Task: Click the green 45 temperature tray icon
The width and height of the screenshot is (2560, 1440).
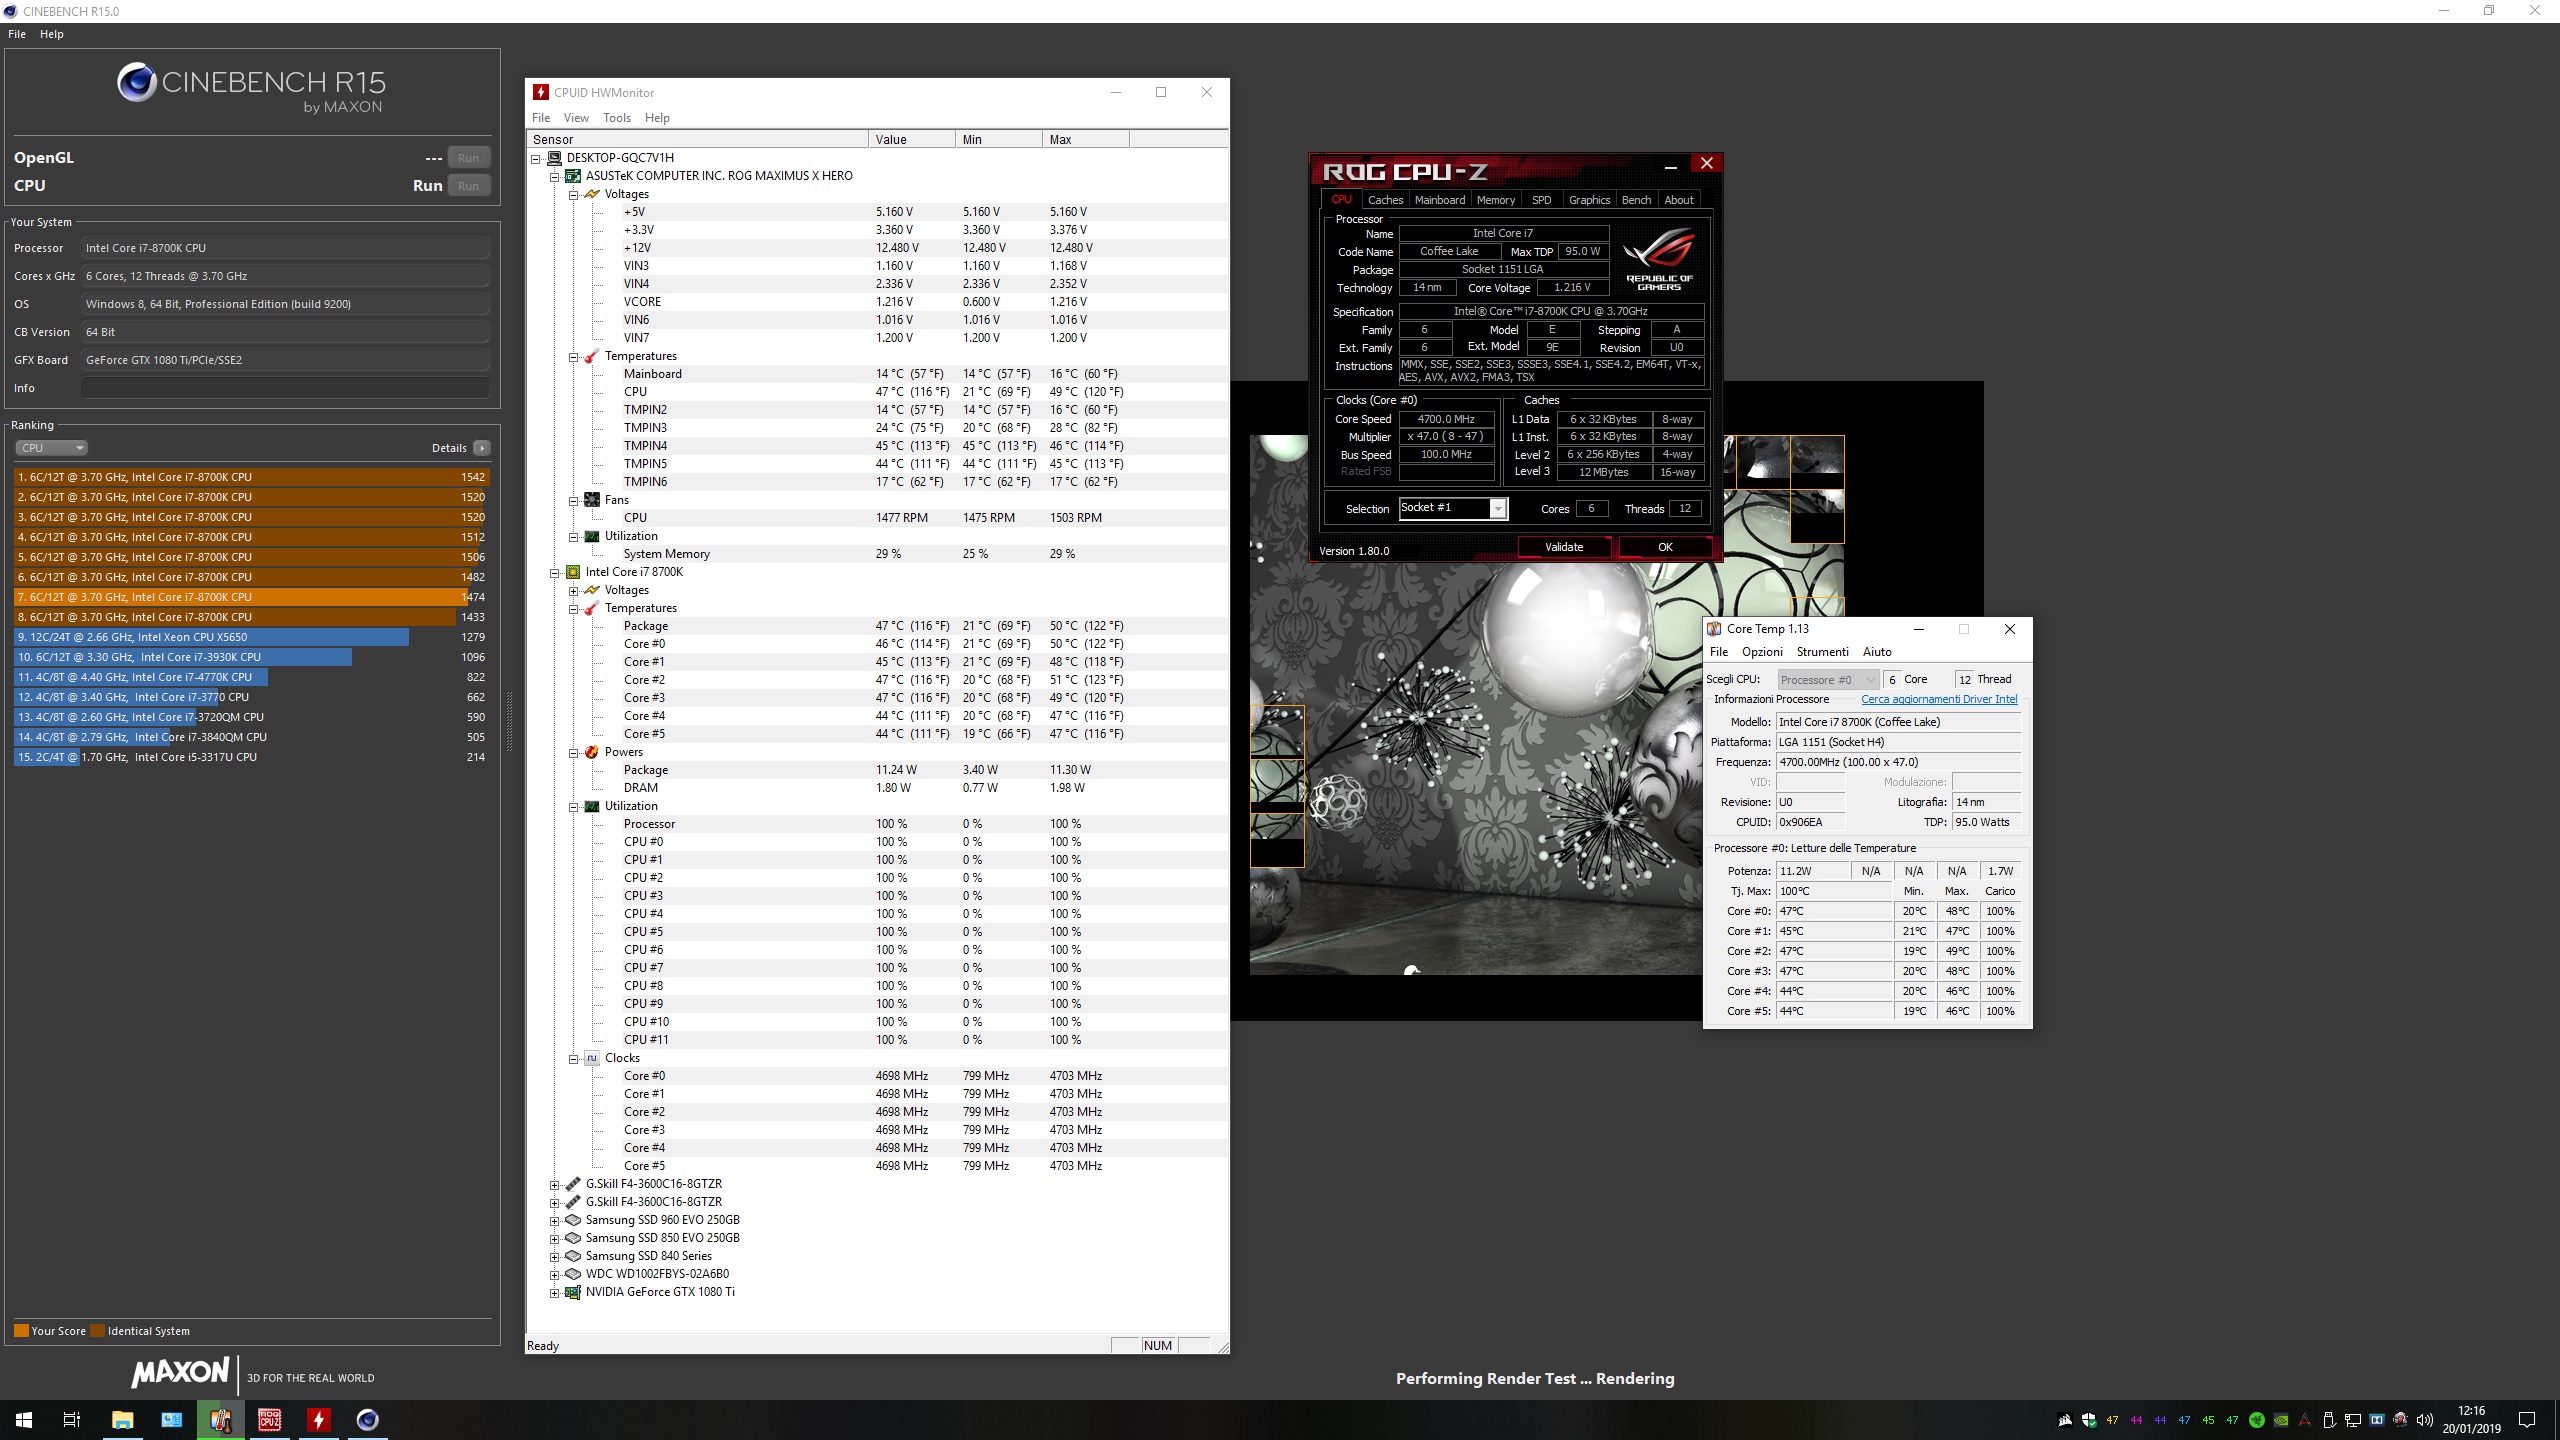Action: pyautogui.click(x=2209, y=1420)
